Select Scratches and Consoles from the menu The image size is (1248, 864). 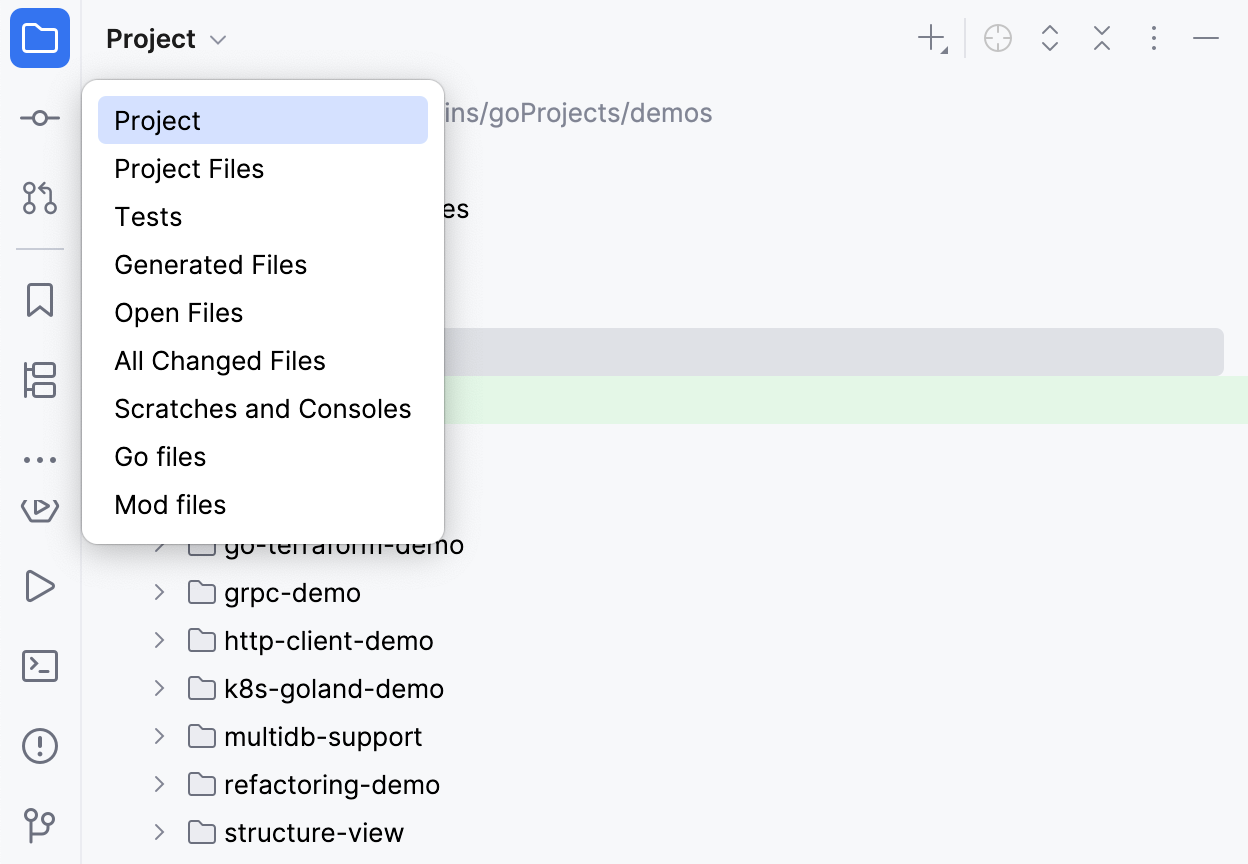[263, 408]
